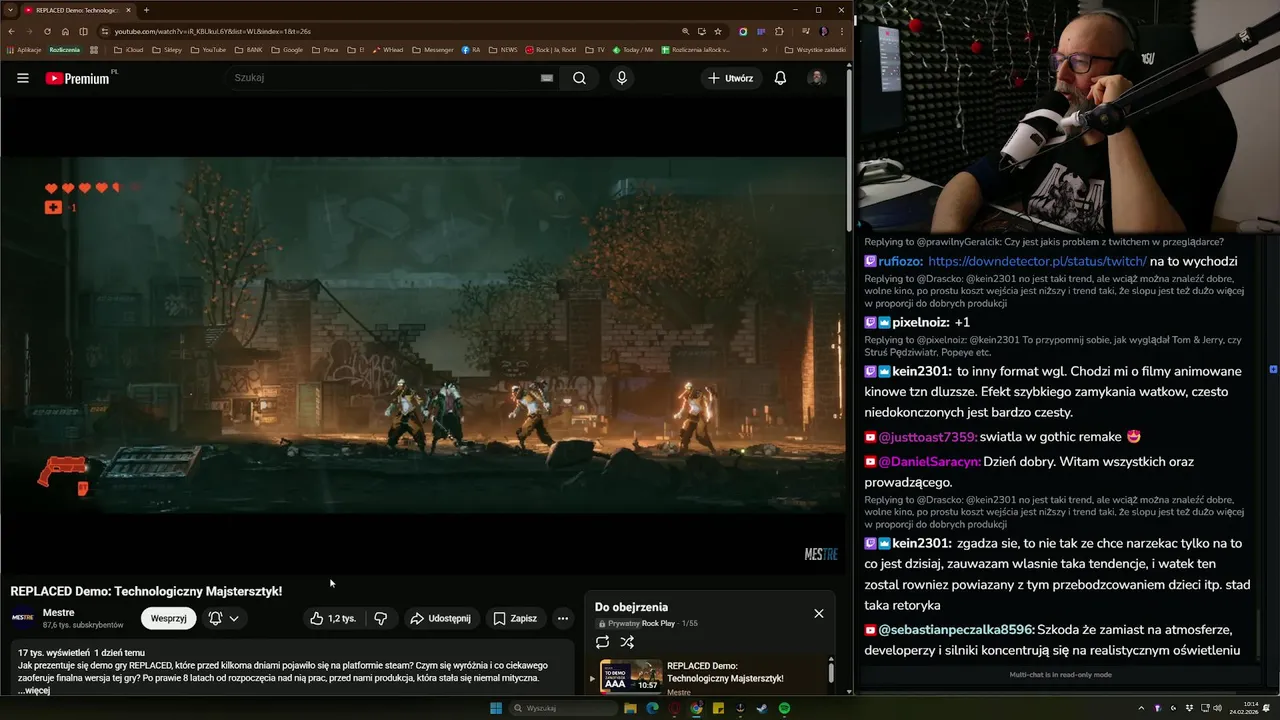Open the Praca bookmarks folder
This screenshot has width=1280, height=720.
(x=324, y=49)
